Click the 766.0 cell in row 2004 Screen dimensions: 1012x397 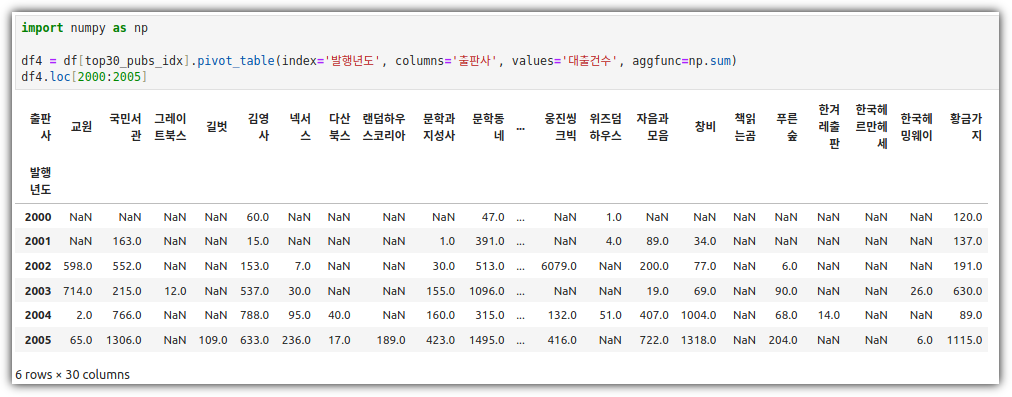coord(127,315)
